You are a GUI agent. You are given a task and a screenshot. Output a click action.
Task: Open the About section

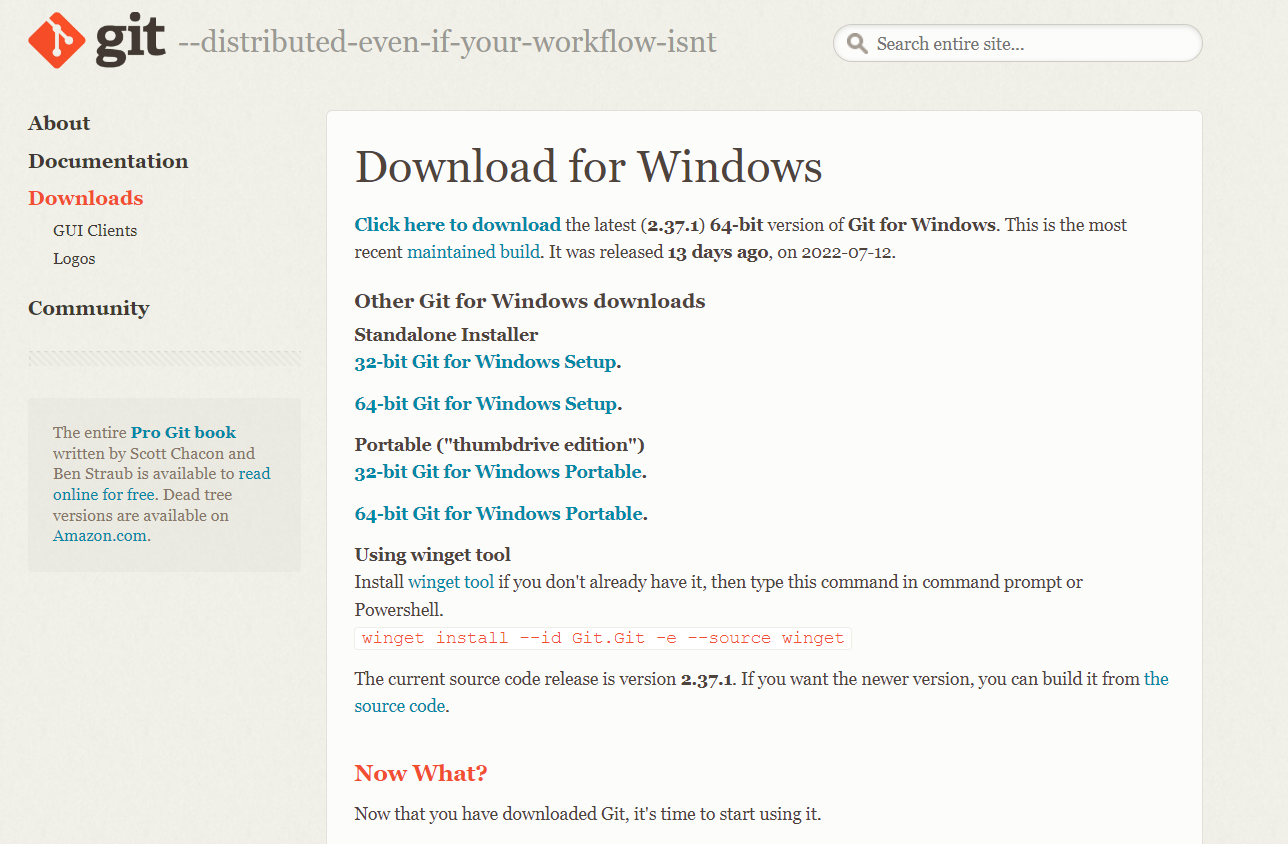pos(59,123)
